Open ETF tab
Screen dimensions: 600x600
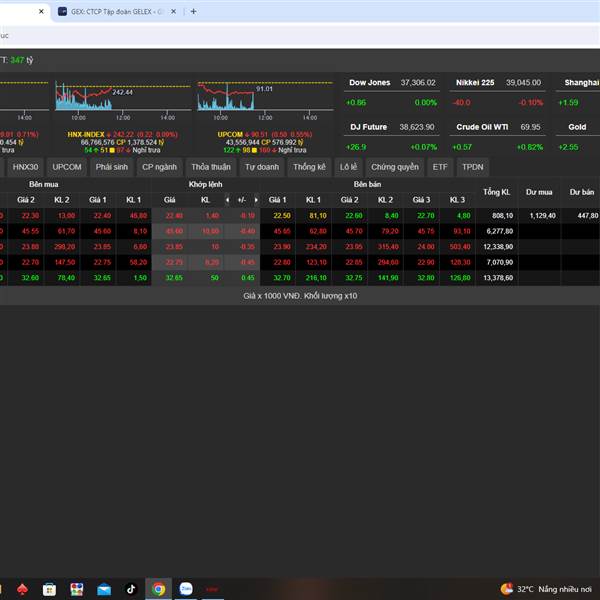click(x=440, y=167)
